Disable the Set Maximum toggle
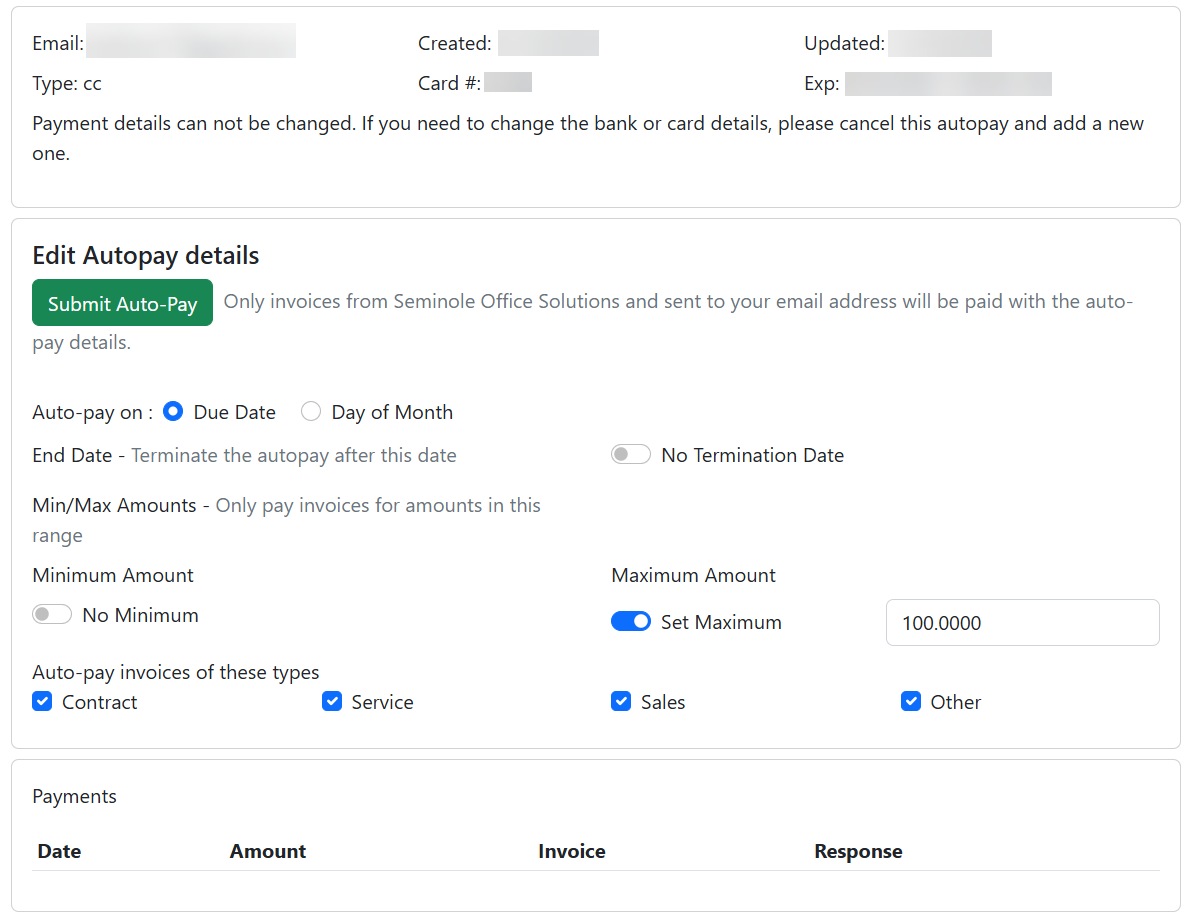The image size is (1186, 924). (x=631, y=620)
